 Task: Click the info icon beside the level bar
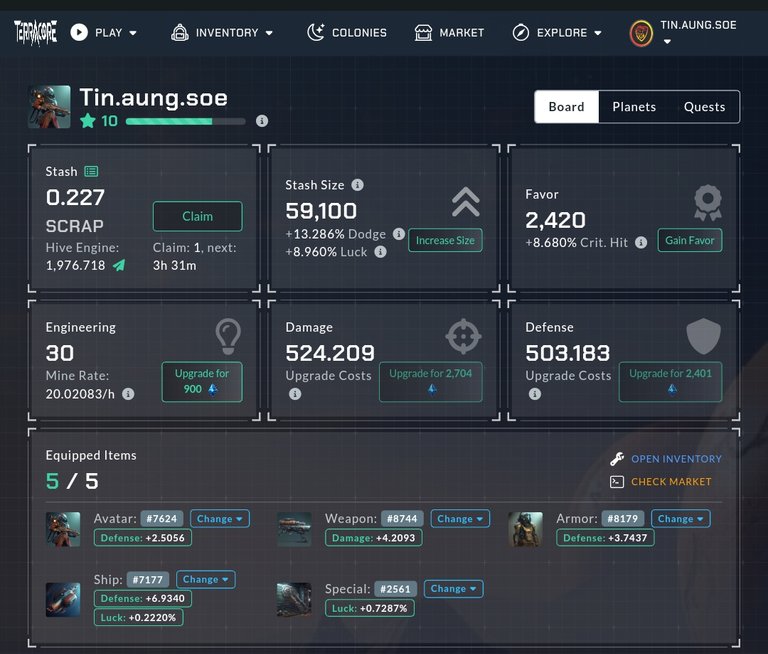[262, 121]
